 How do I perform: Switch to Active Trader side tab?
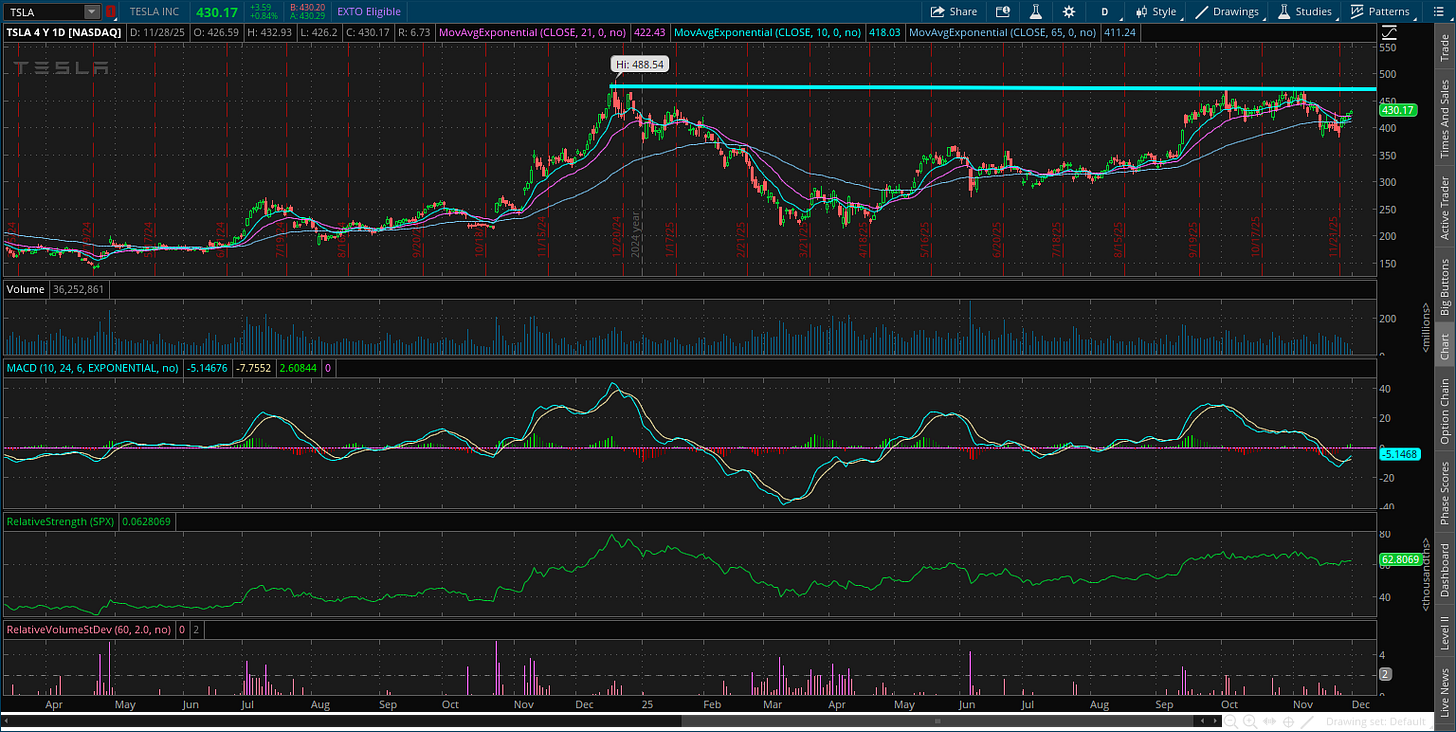[1443, 208]
